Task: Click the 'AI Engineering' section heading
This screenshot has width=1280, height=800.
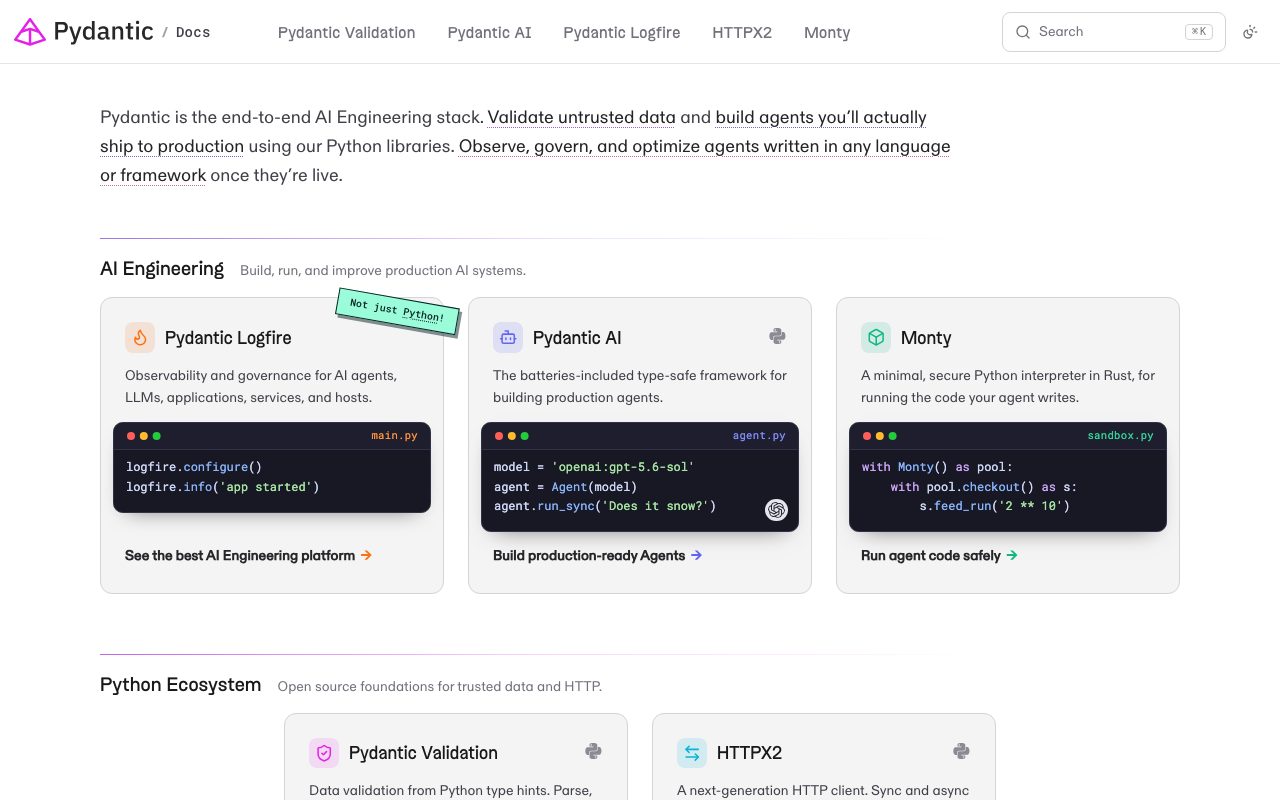Action: tap(162, 269)
